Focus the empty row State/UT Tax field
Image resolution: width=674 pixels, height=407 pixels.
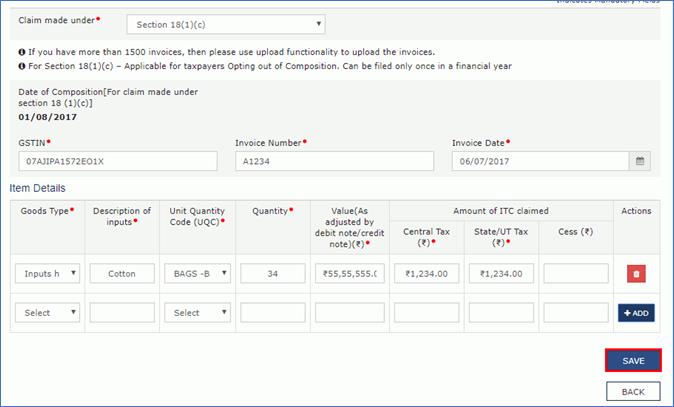tap(501, 312)
